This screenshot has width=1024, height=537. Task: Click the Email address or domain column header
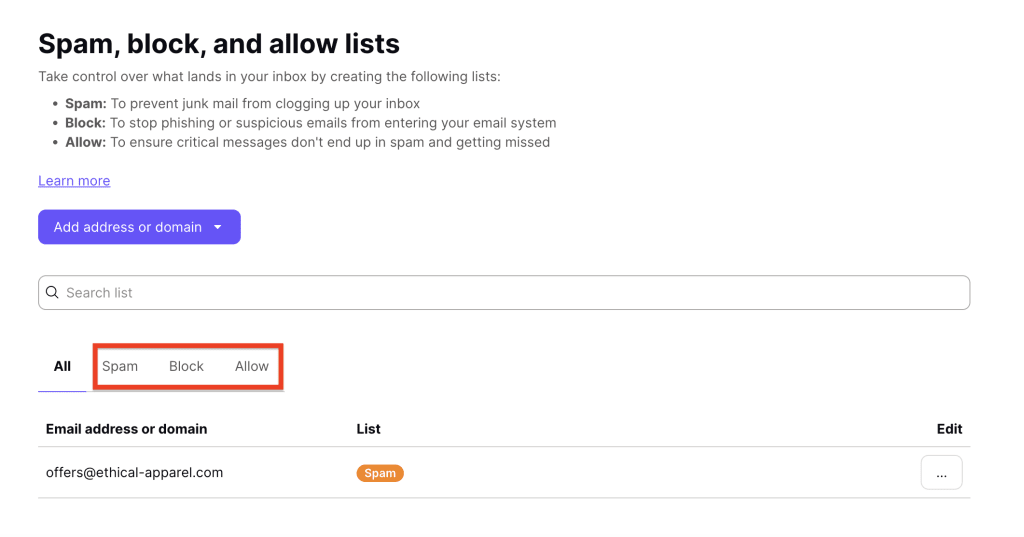pos(126,429)
